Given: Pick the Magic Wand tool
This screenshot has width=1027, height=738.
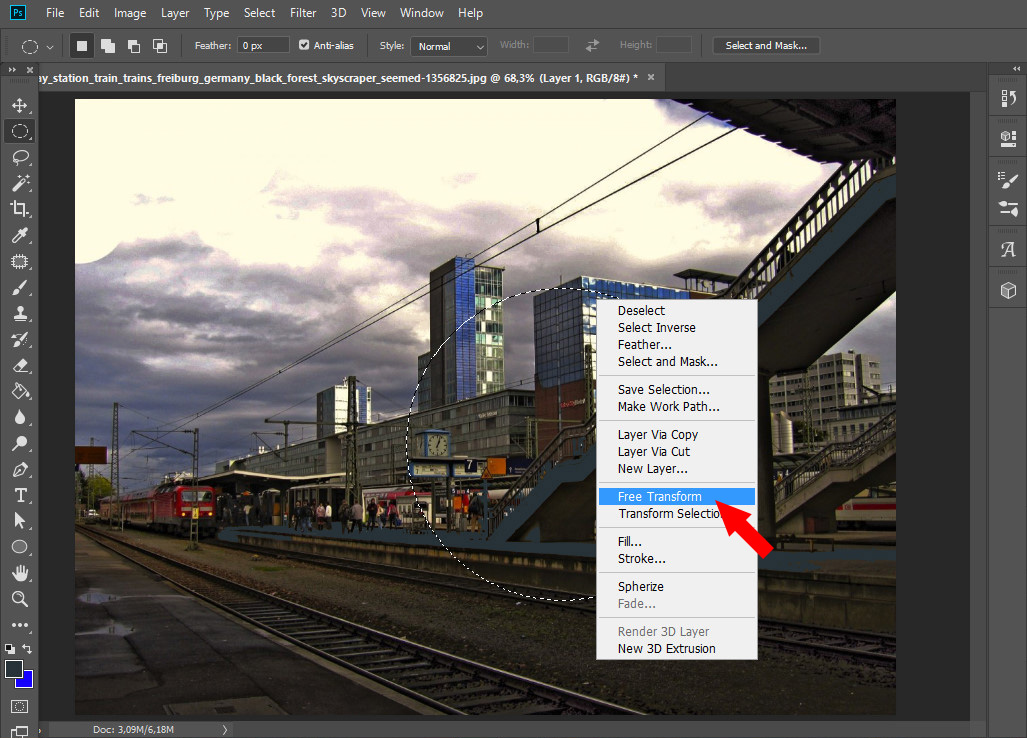Looking at the screenshot, I should (x=19, y=183).
